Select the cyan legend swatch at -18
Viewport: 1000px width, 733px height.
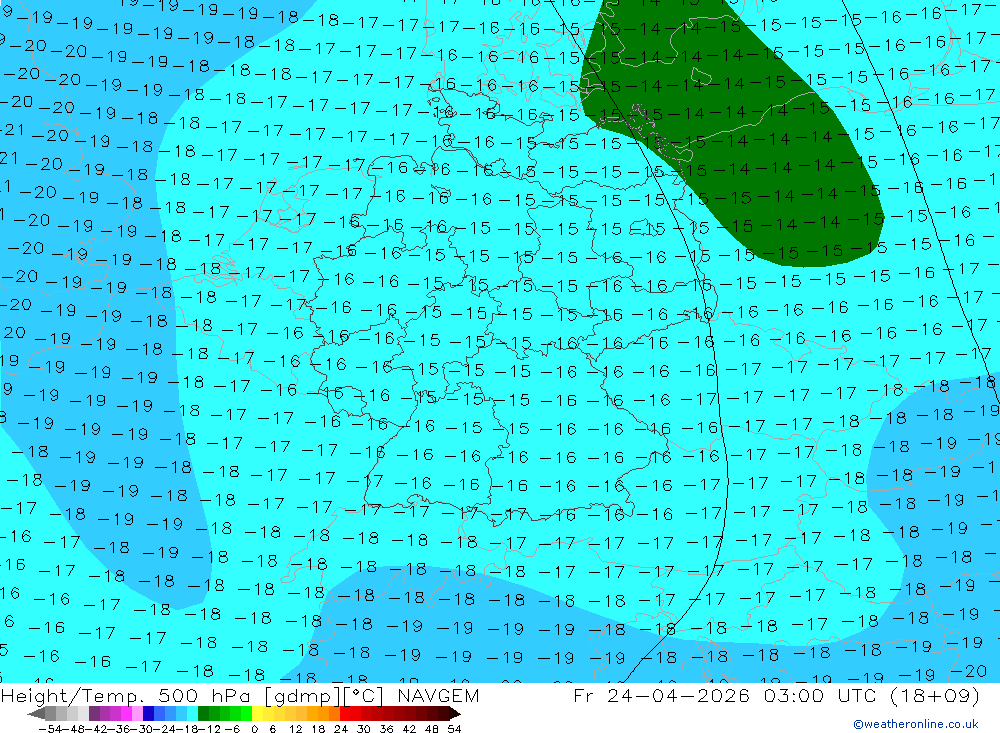coord(192,714)
